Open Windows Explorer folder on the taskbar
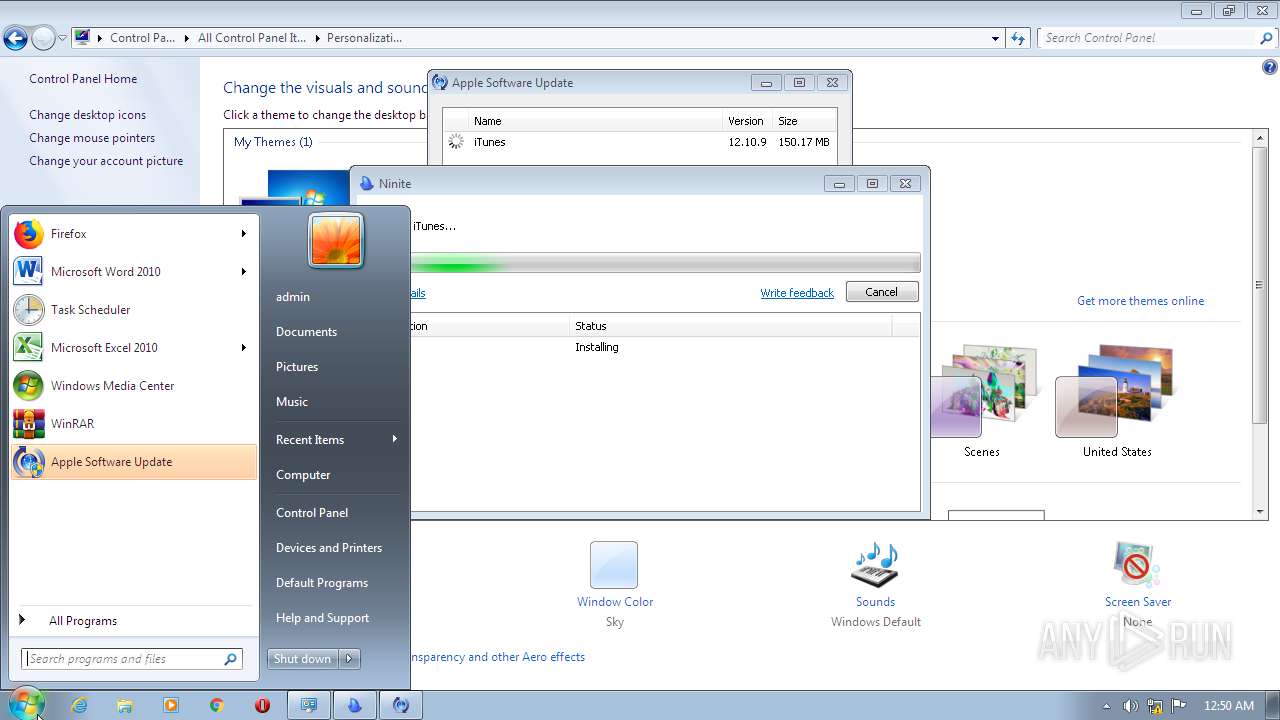The image size is (1280, 720). pyautogui.click(x=125, y=705)
